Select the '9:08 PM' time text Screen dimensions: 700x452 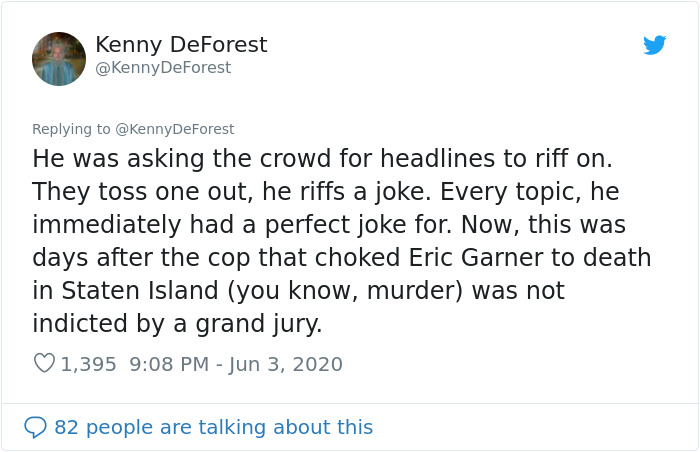pos(169,364)
